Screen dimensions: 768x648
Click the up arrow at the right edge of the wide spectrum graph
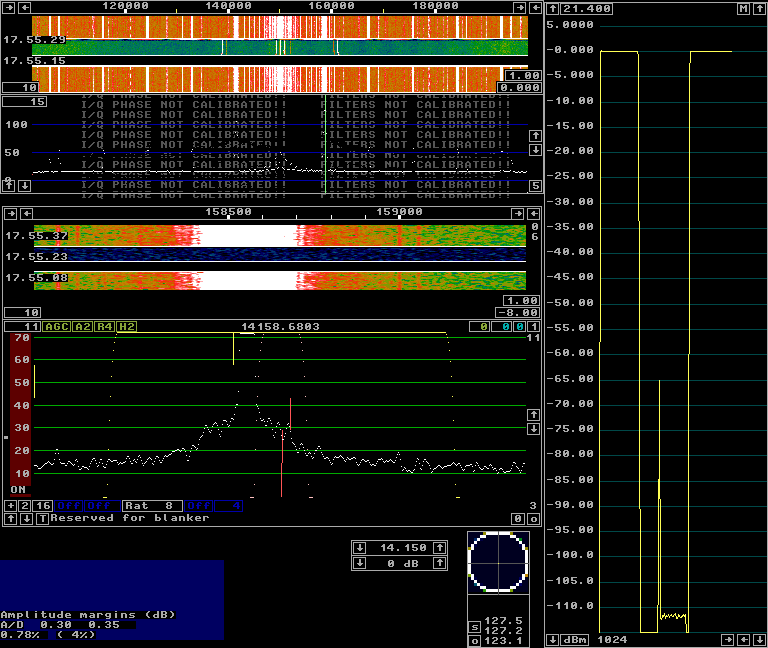pos(535,136)
